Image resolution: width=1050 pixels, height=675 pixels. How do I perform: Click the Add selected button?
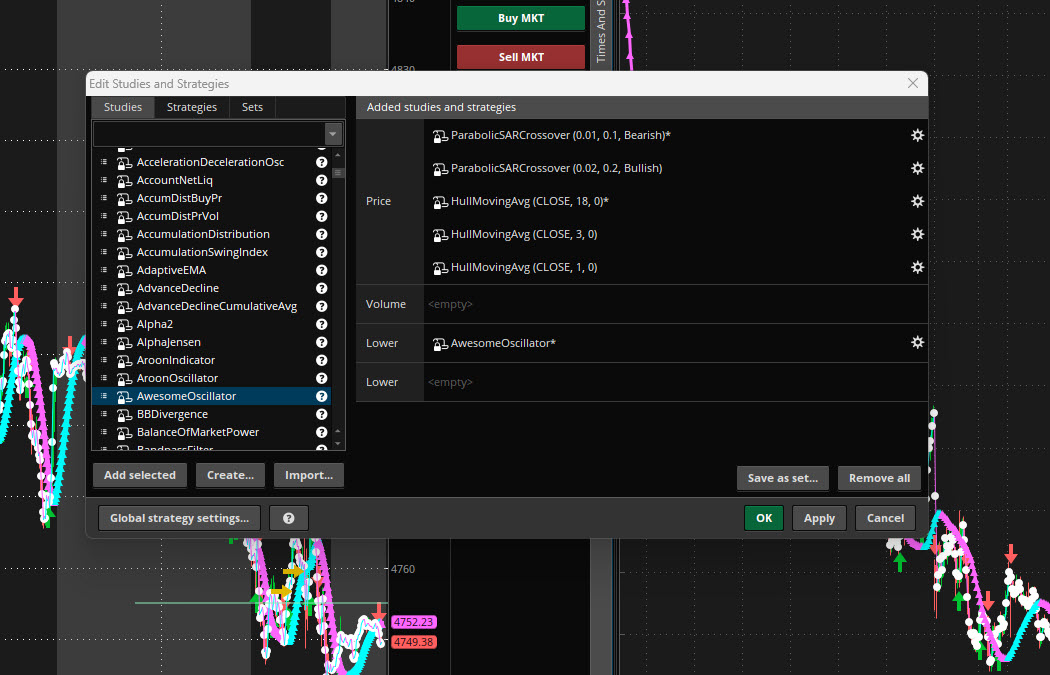(139, 475)
